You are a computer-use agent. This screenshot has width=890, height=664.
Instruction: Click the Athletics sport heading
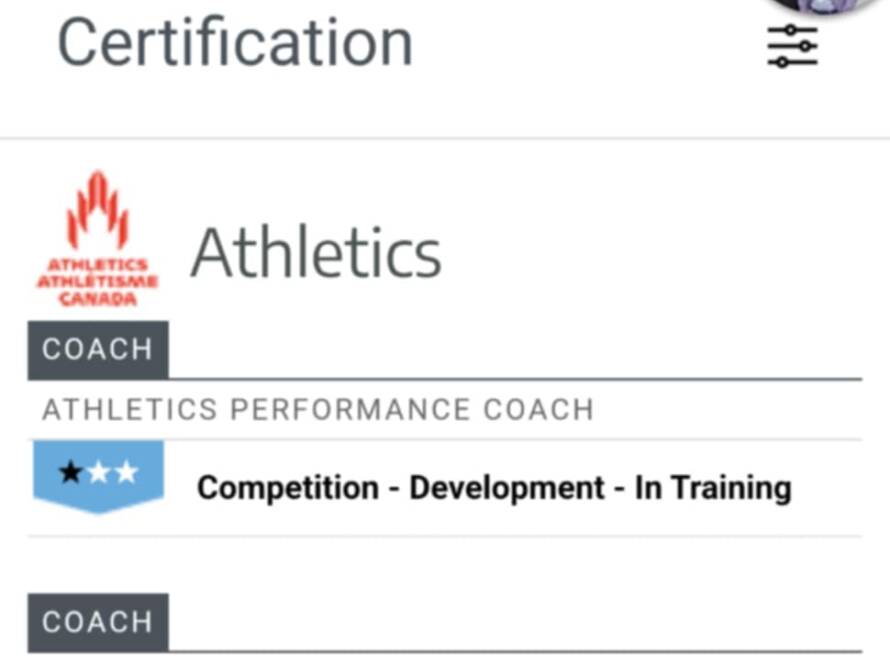click(x=316, y=251)
